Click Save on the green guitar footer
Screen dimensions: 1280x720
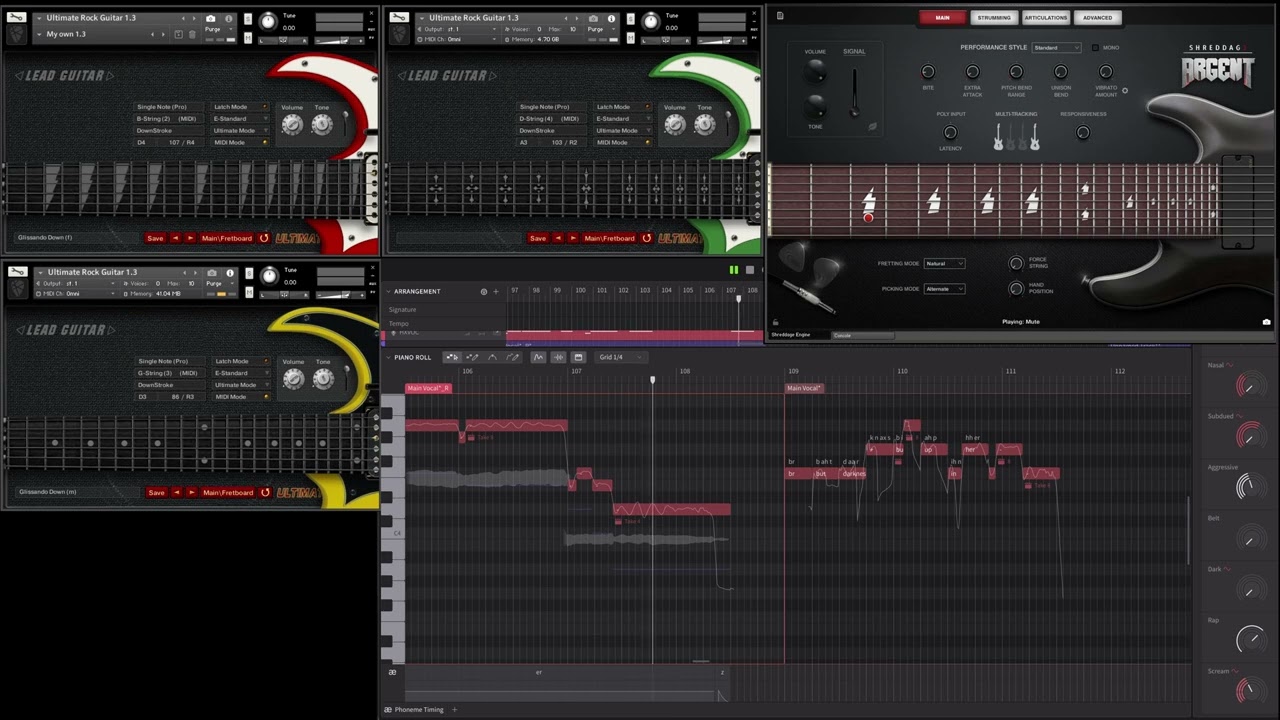538,238
